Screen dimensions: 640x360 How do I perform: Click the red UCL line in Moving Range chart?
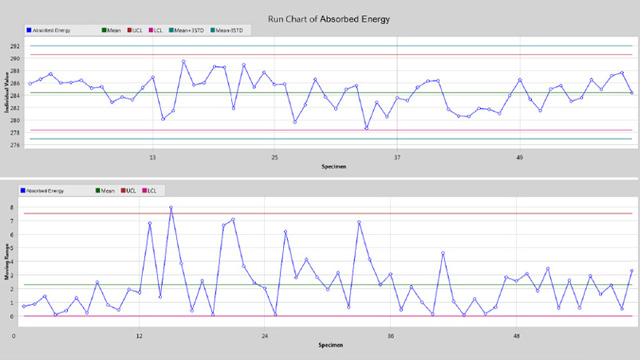pos(329,213)
